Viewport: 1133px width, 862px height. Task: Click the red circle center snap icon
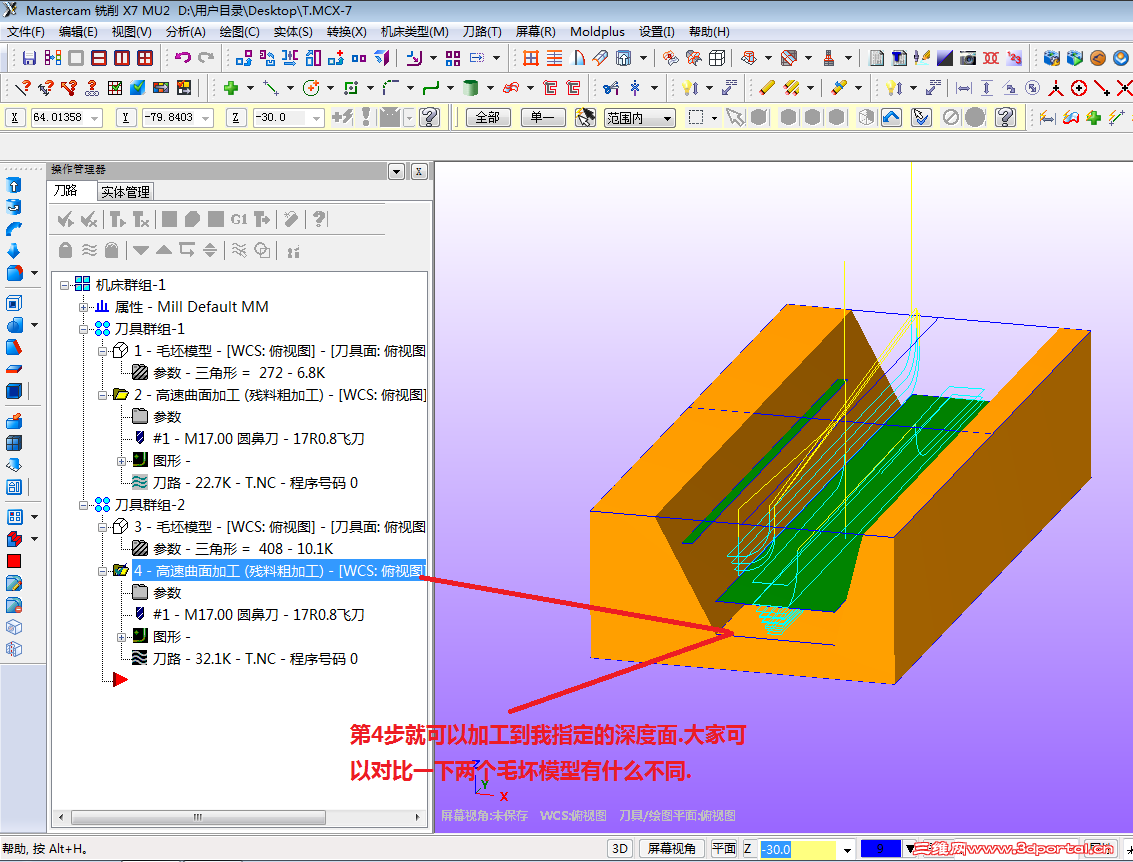[x=1079, y=88]
